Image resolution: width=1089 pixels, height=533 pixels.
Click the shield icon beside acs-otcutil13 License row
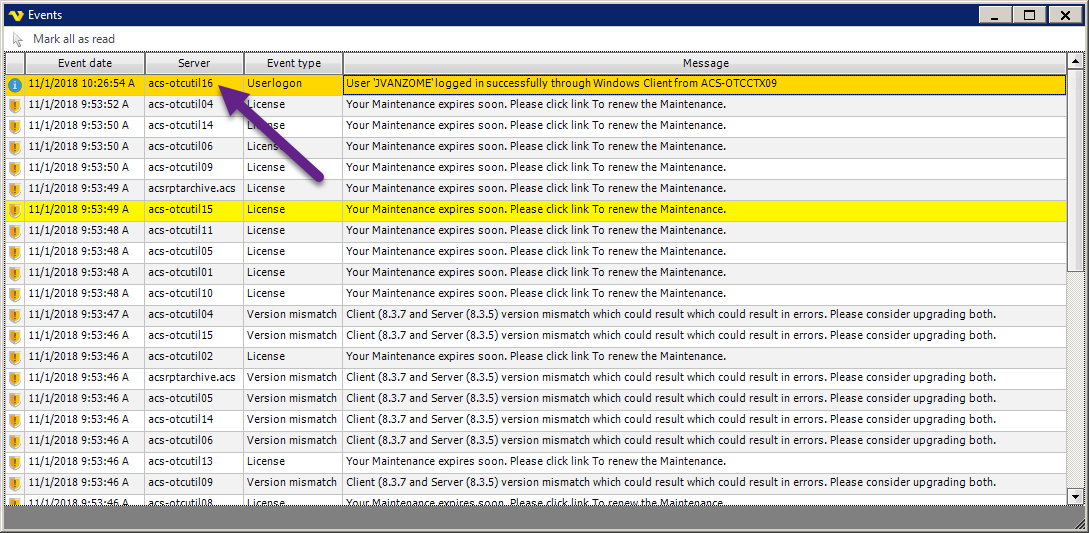coord(14,462)
